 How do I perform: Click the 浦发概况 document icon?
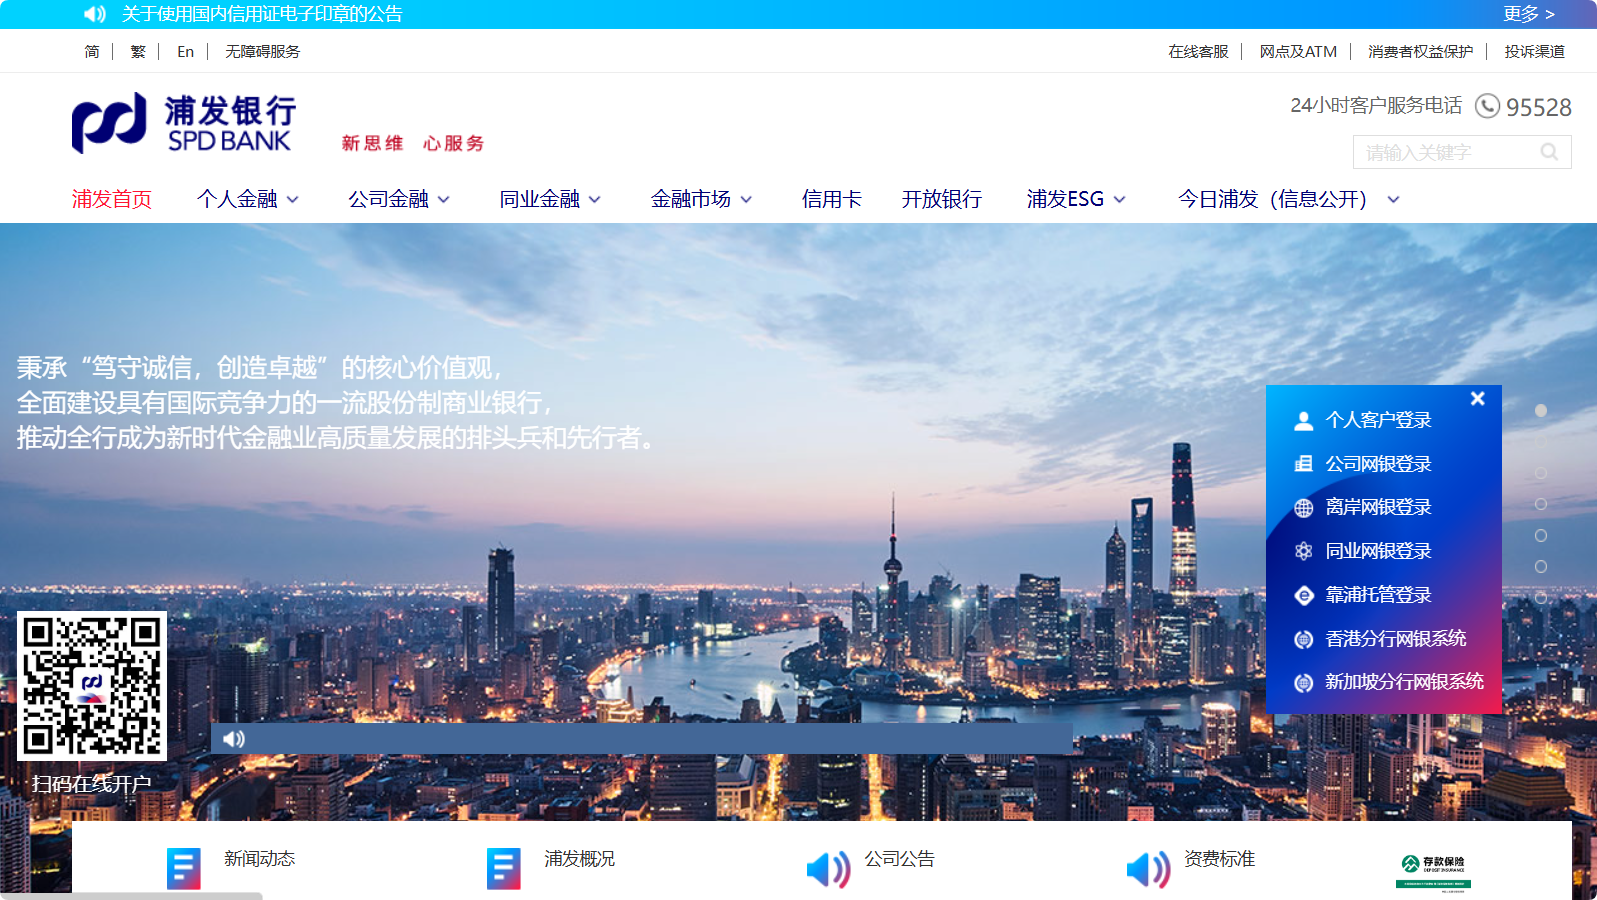click(x=504, y=869)
